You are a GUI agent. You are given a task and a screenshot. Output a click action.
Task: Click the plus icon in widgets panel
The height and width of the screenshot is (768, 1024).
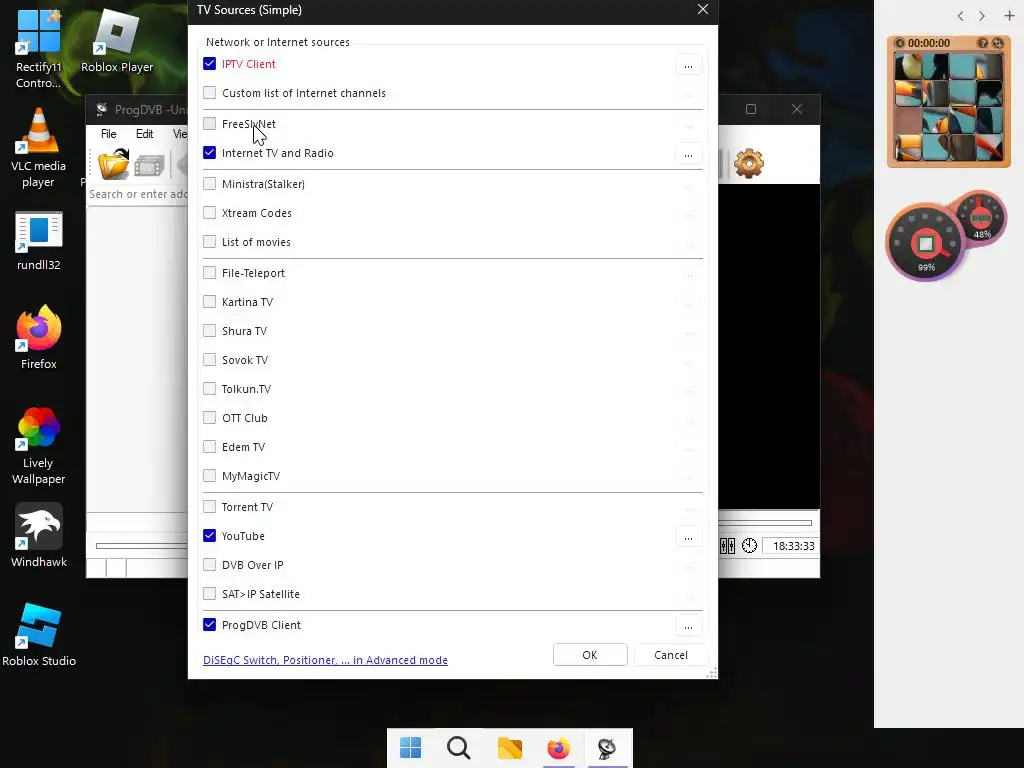coord(1009,16)
